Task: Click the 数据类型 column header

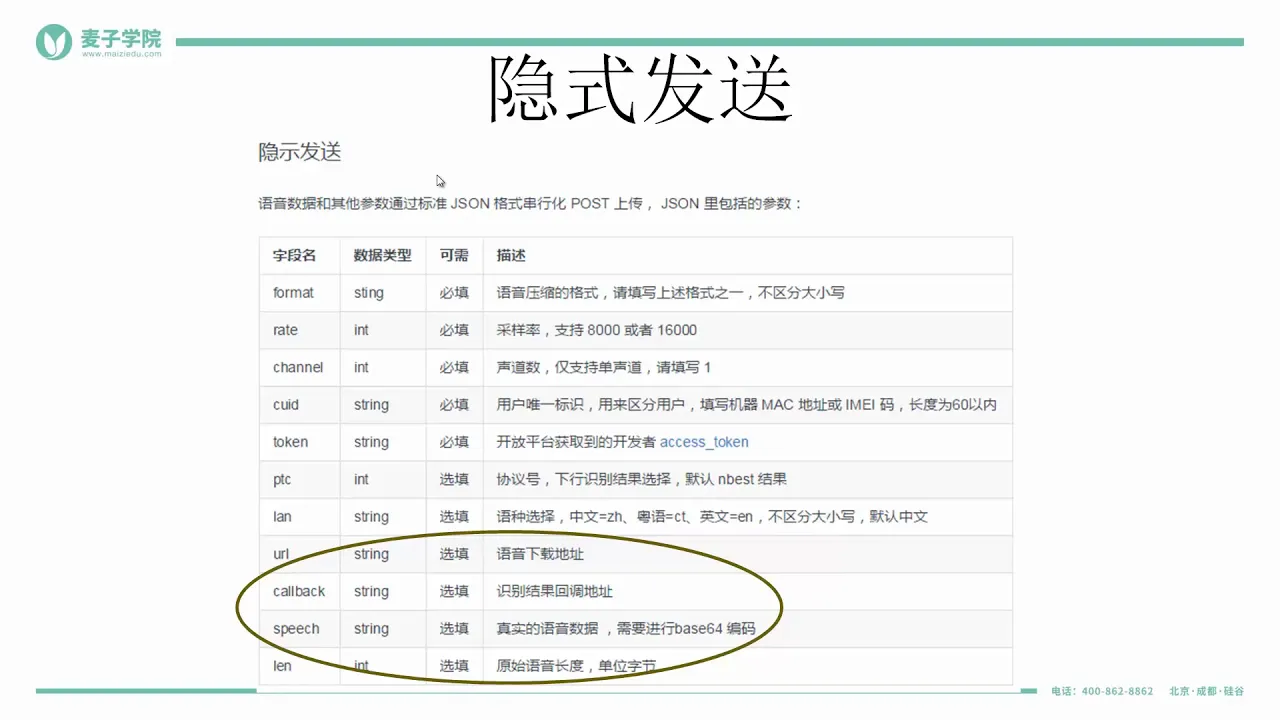Action: pos(382,256)
